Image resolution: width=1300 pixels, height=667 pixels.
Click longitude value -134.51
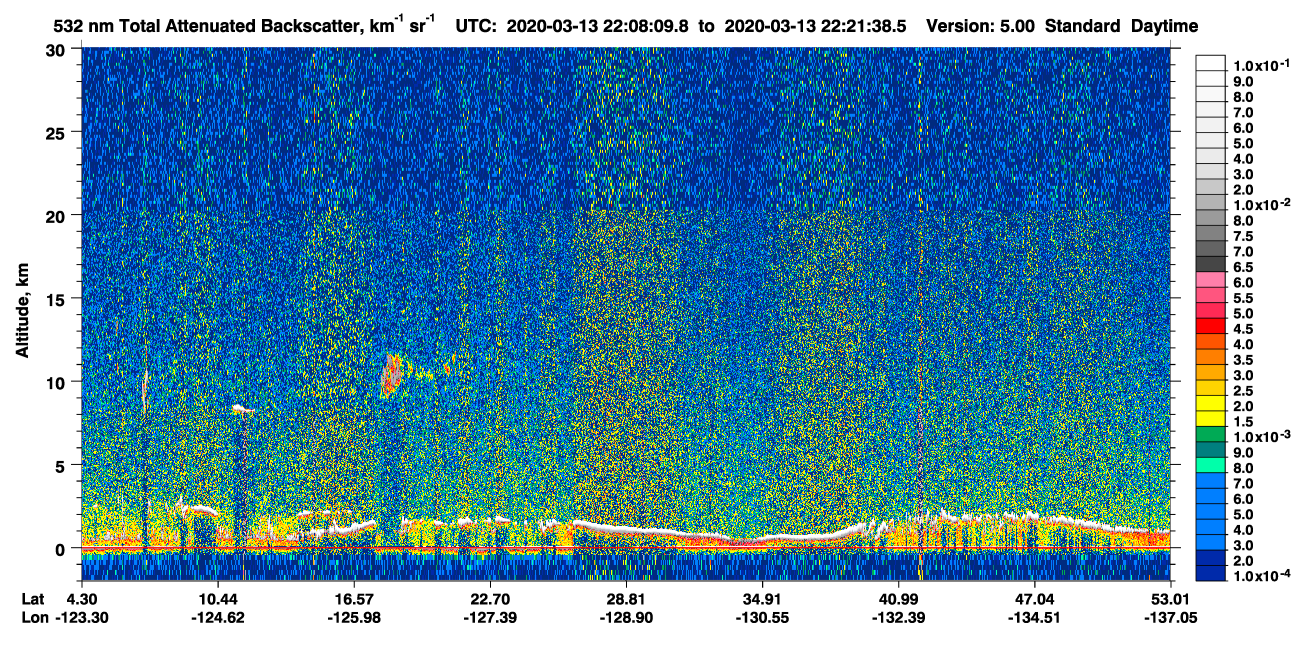1034,617
